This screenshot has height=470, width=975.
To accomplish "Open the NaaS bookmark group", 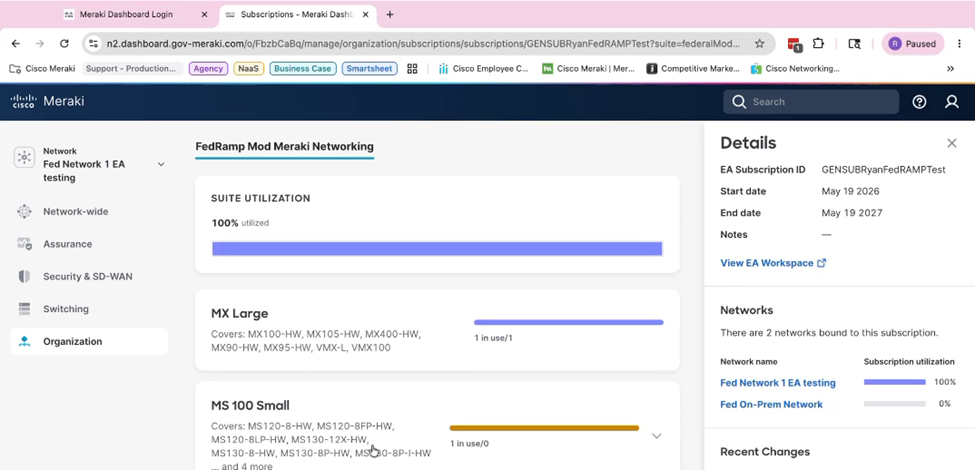I will point(249,68).
